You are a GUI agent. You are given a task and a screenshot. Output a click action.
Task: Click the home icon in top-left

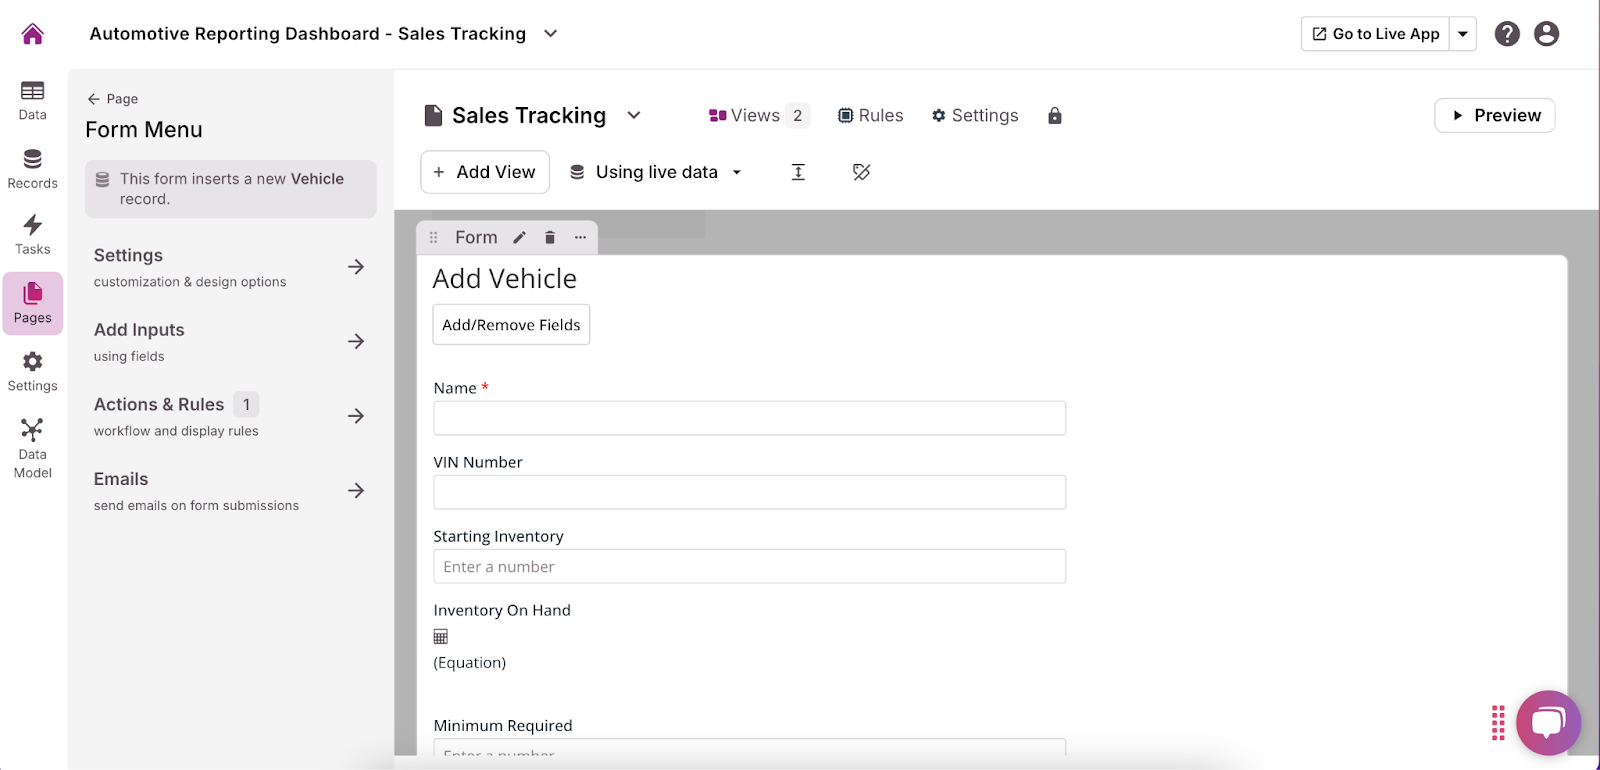tap(32, 34)
